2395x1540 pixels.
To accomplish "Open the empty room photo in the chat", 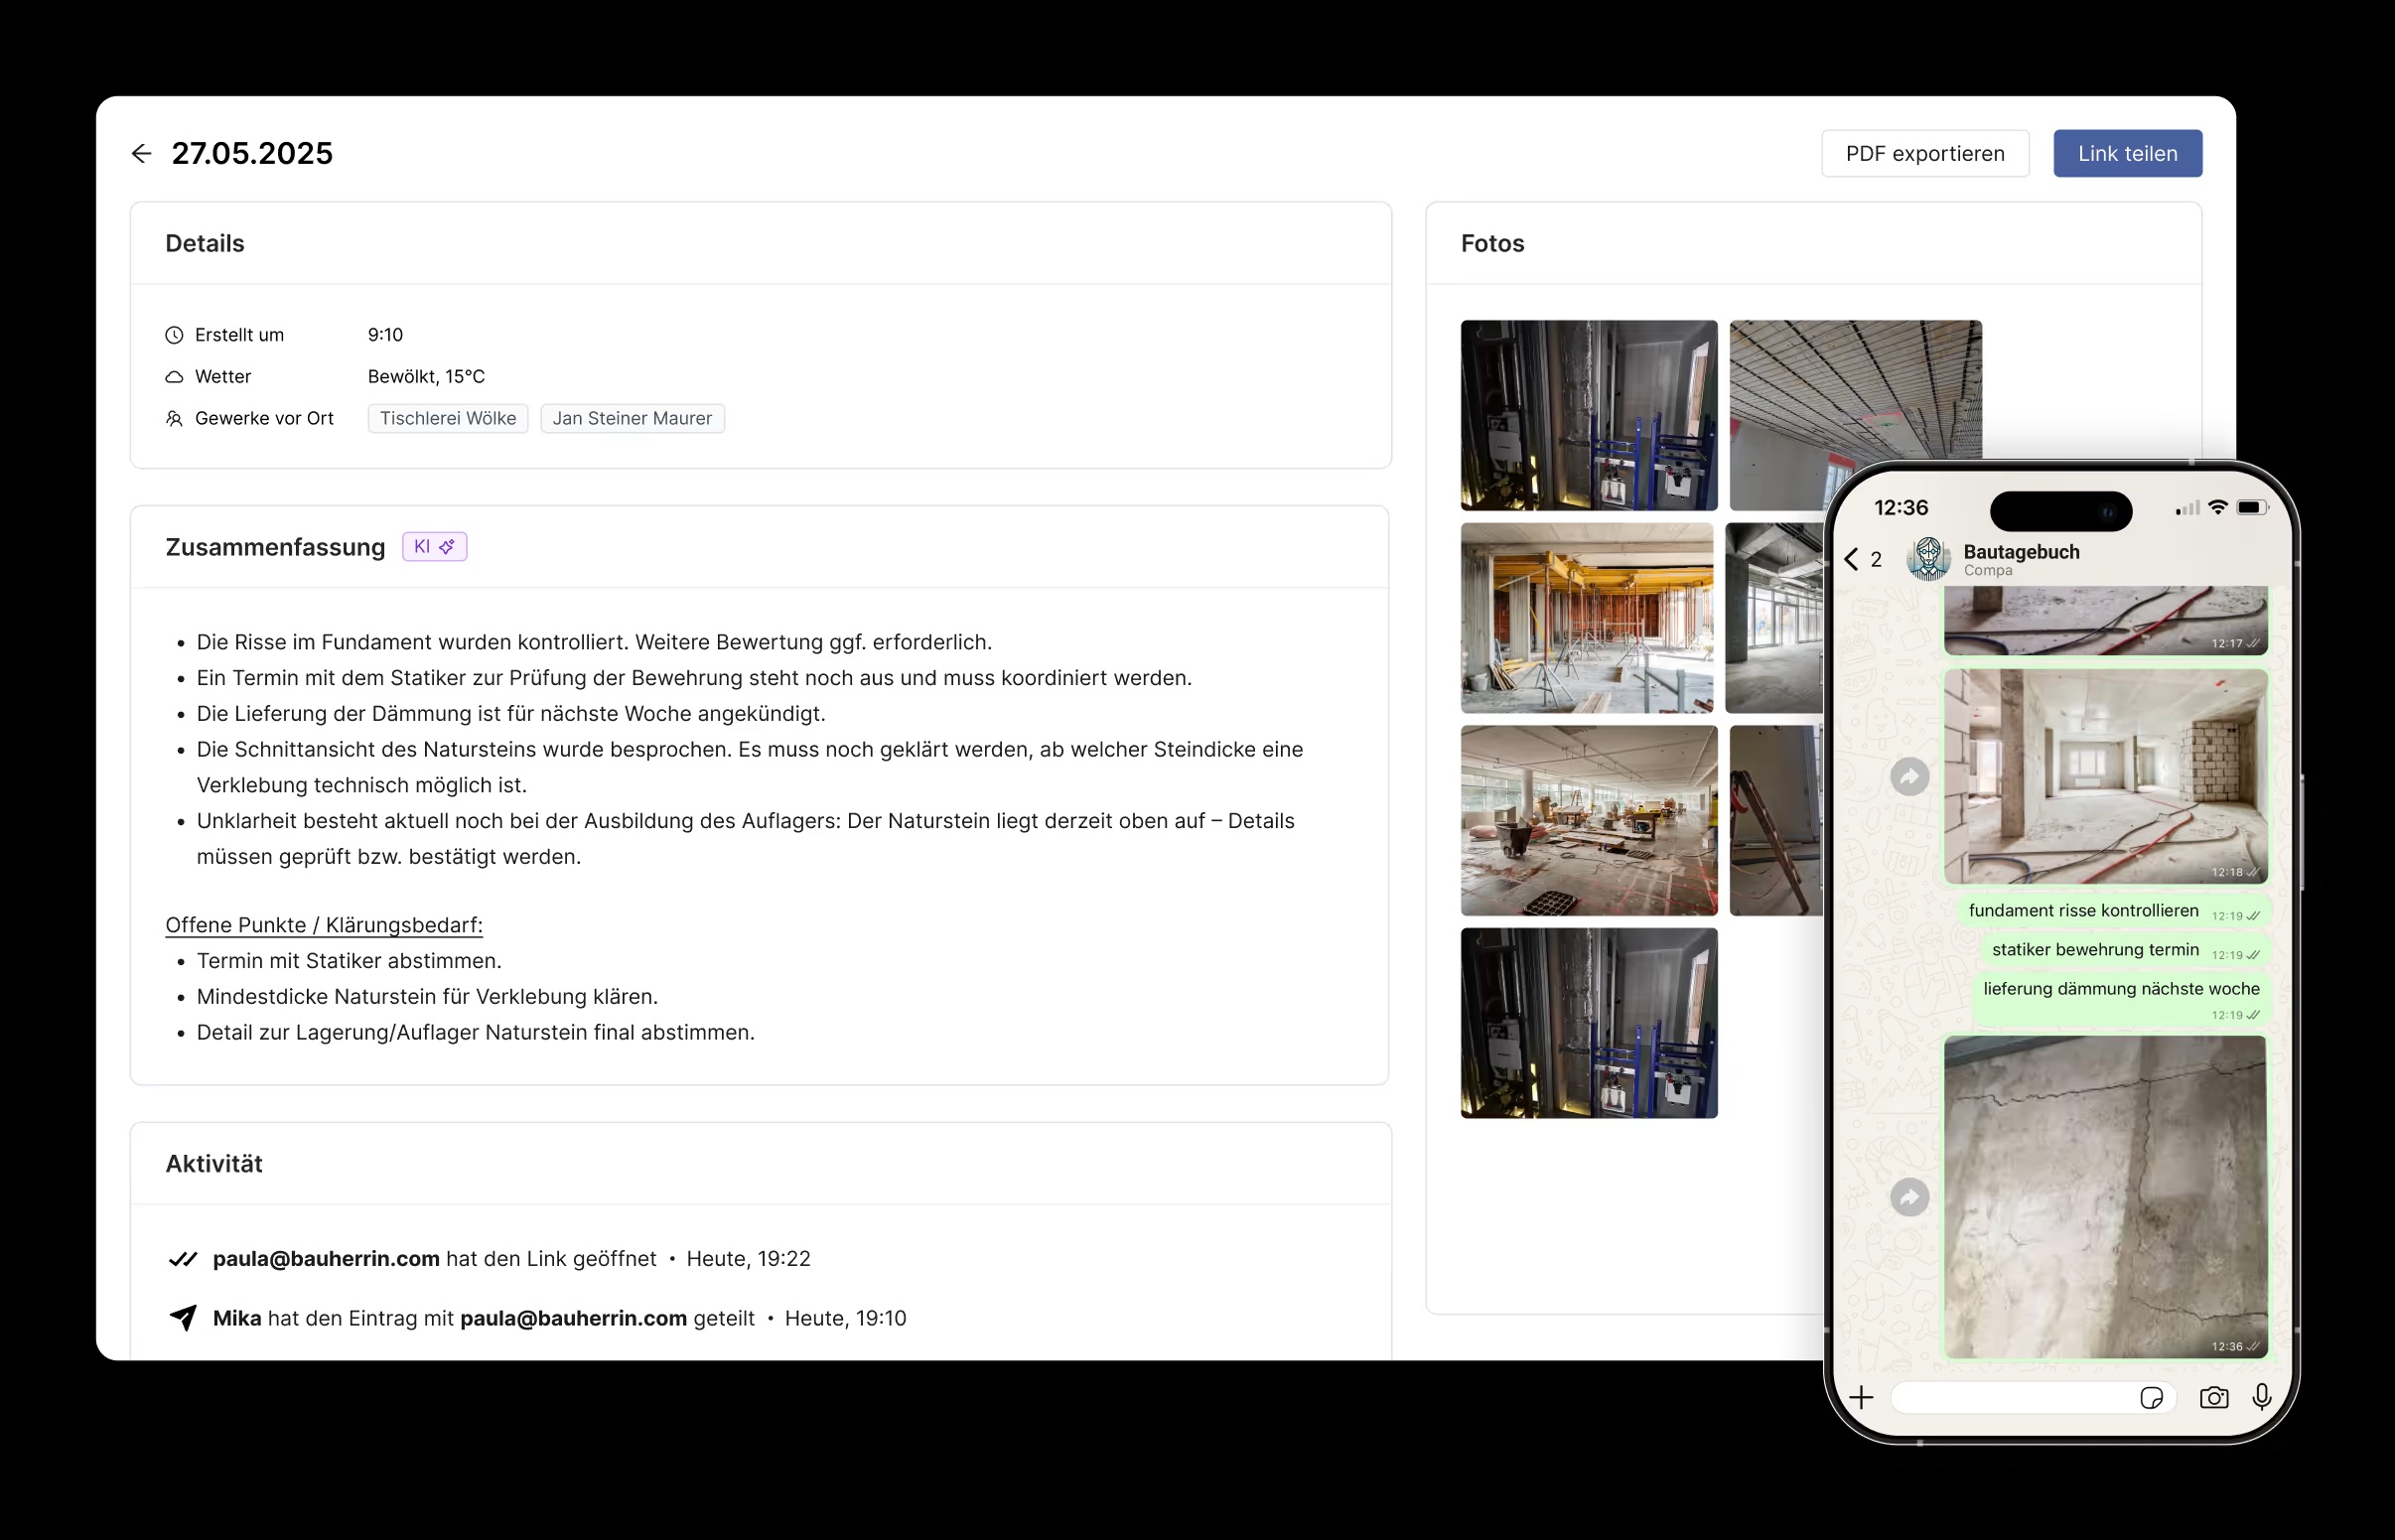I will coord(2105,777).
